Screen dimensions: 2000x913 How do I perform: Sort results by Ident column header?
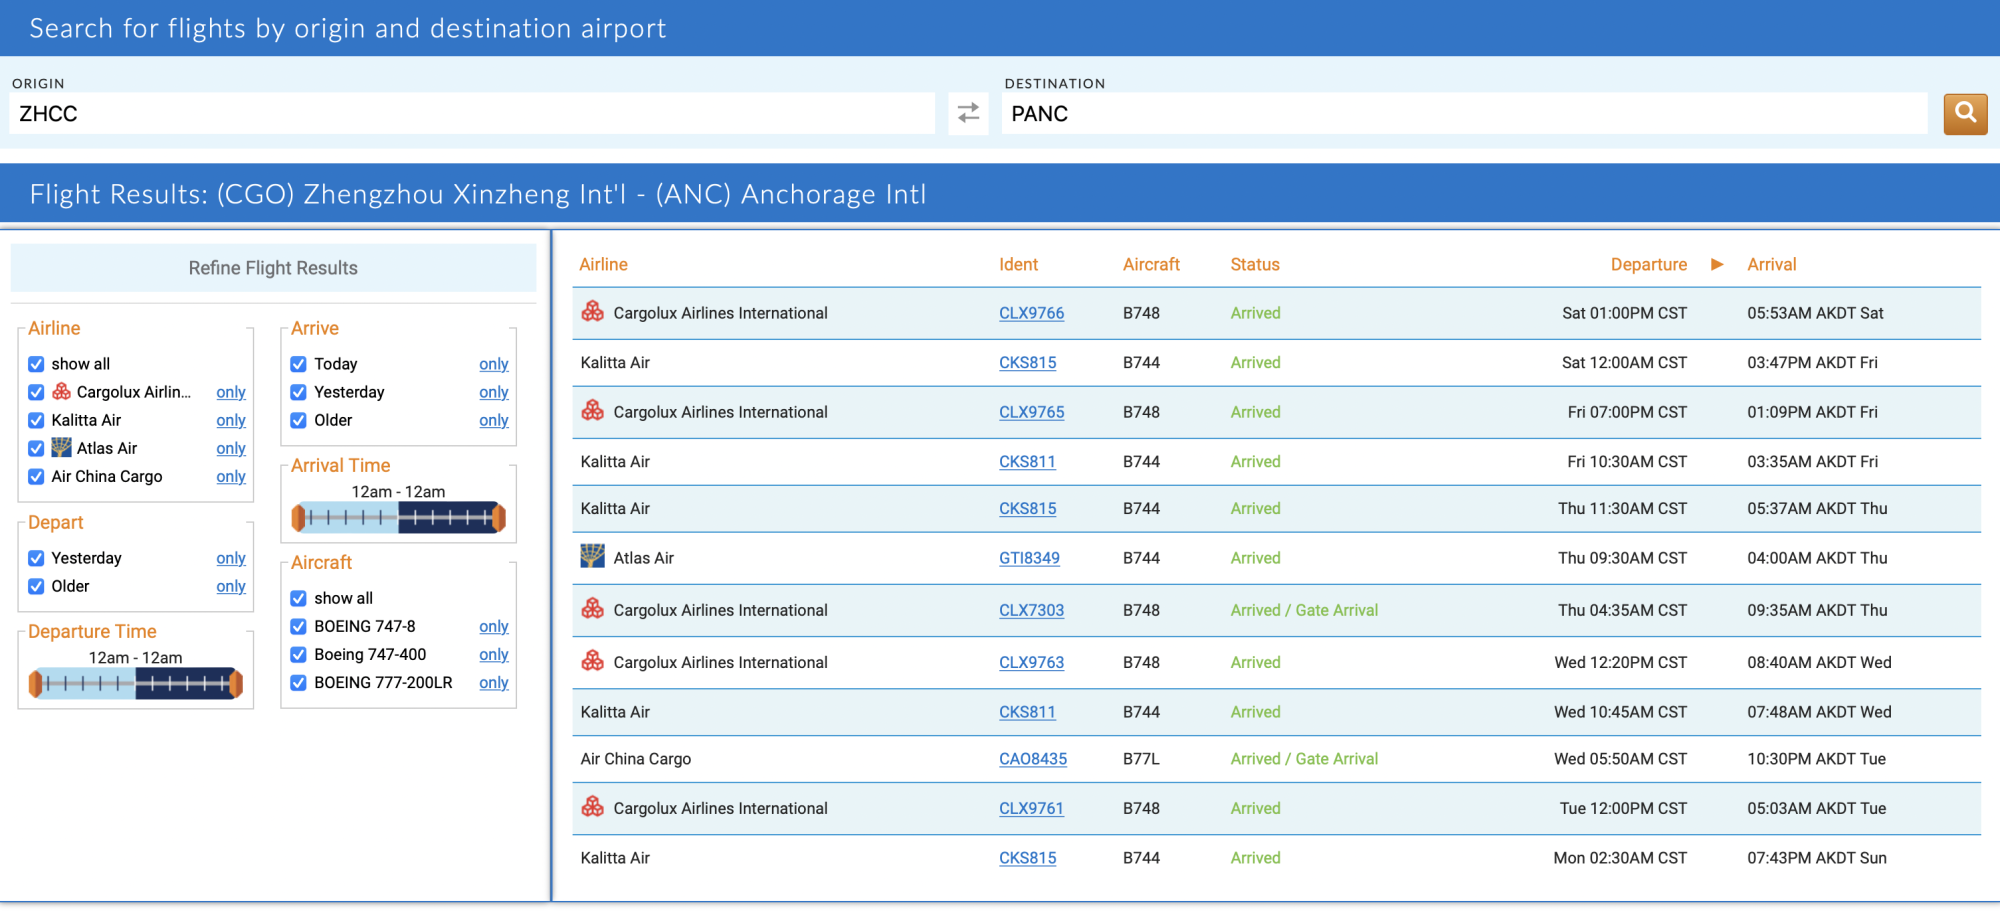click(x=1018, y=264)
